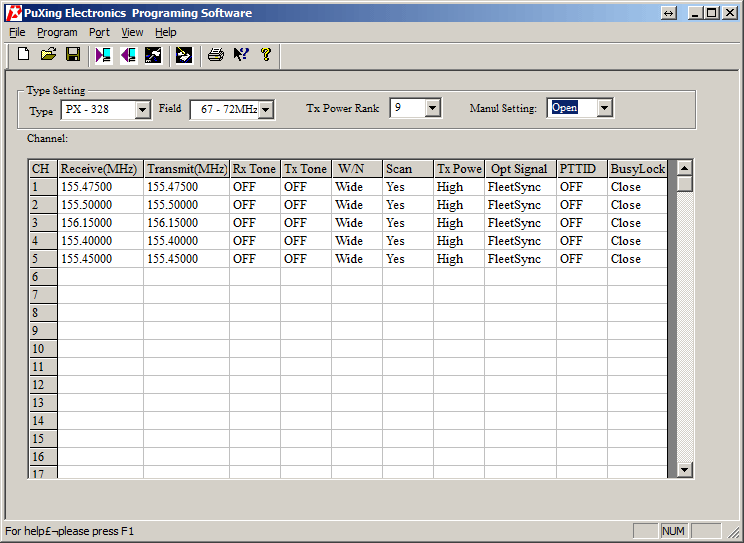Open the Type dropdown showing PX - 328
The height and width of the screenshot is (543, 744).
tap(142, 110)
